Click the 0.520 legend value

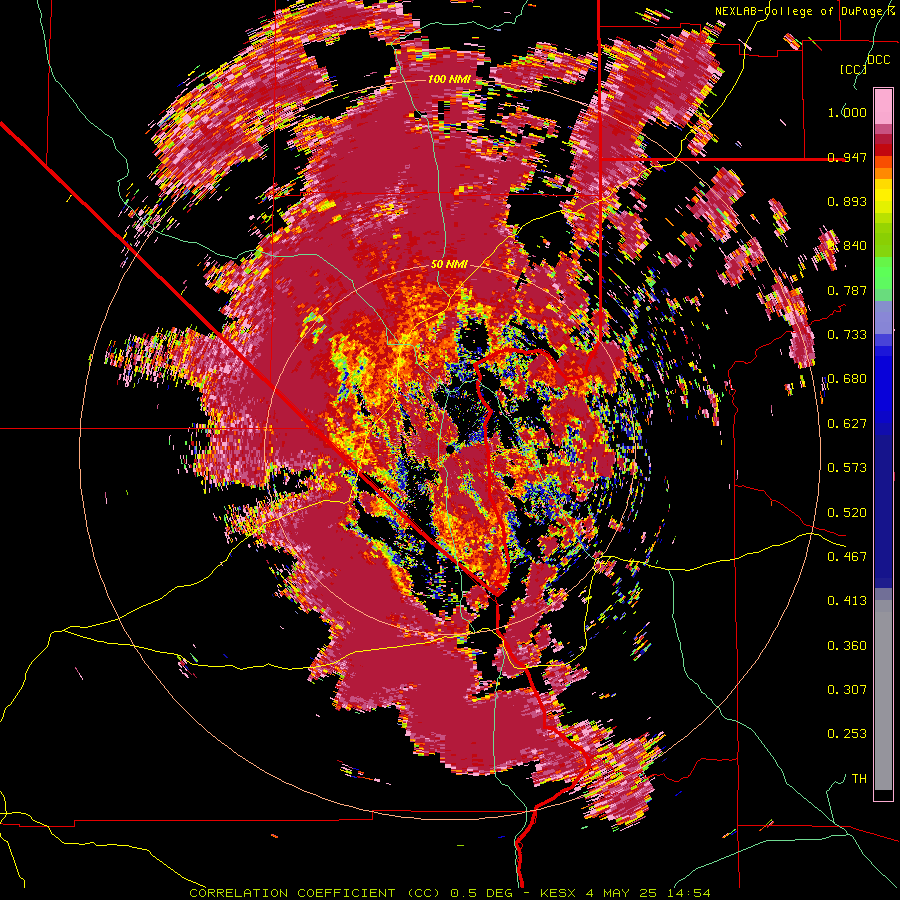[x=847, y=513]
